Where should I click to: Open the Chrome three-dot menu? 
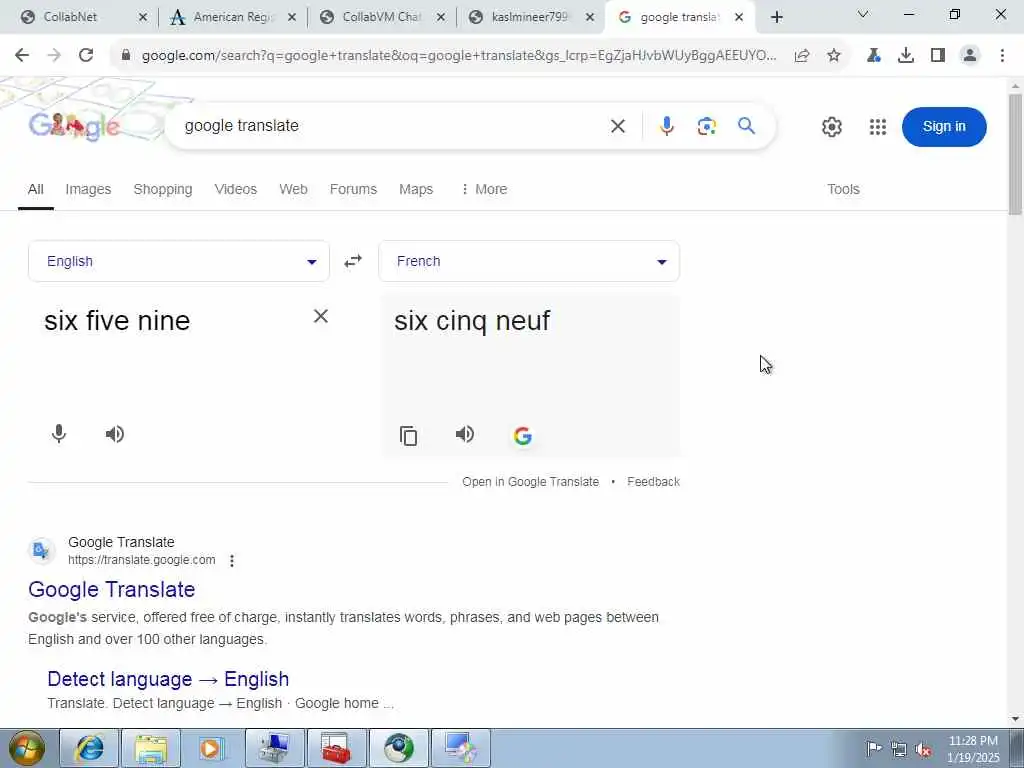pyautogui.click(x=1002, y=56)
